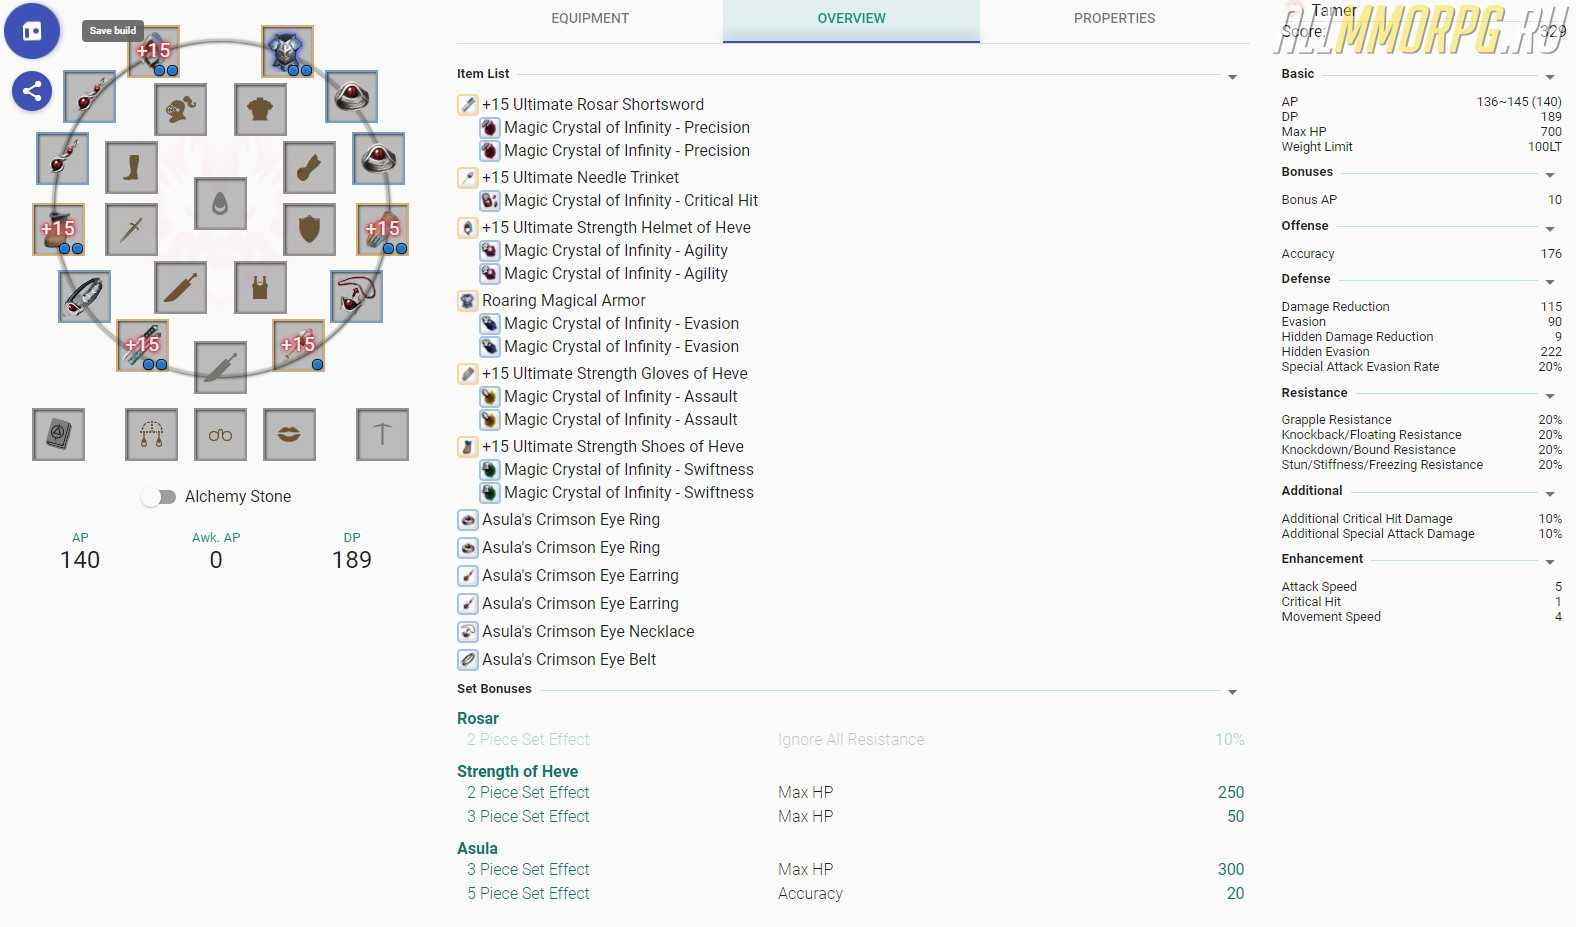Open the underwear outfit slot
The width and height of the screenshot is (1576, 927).
point(261,288)
